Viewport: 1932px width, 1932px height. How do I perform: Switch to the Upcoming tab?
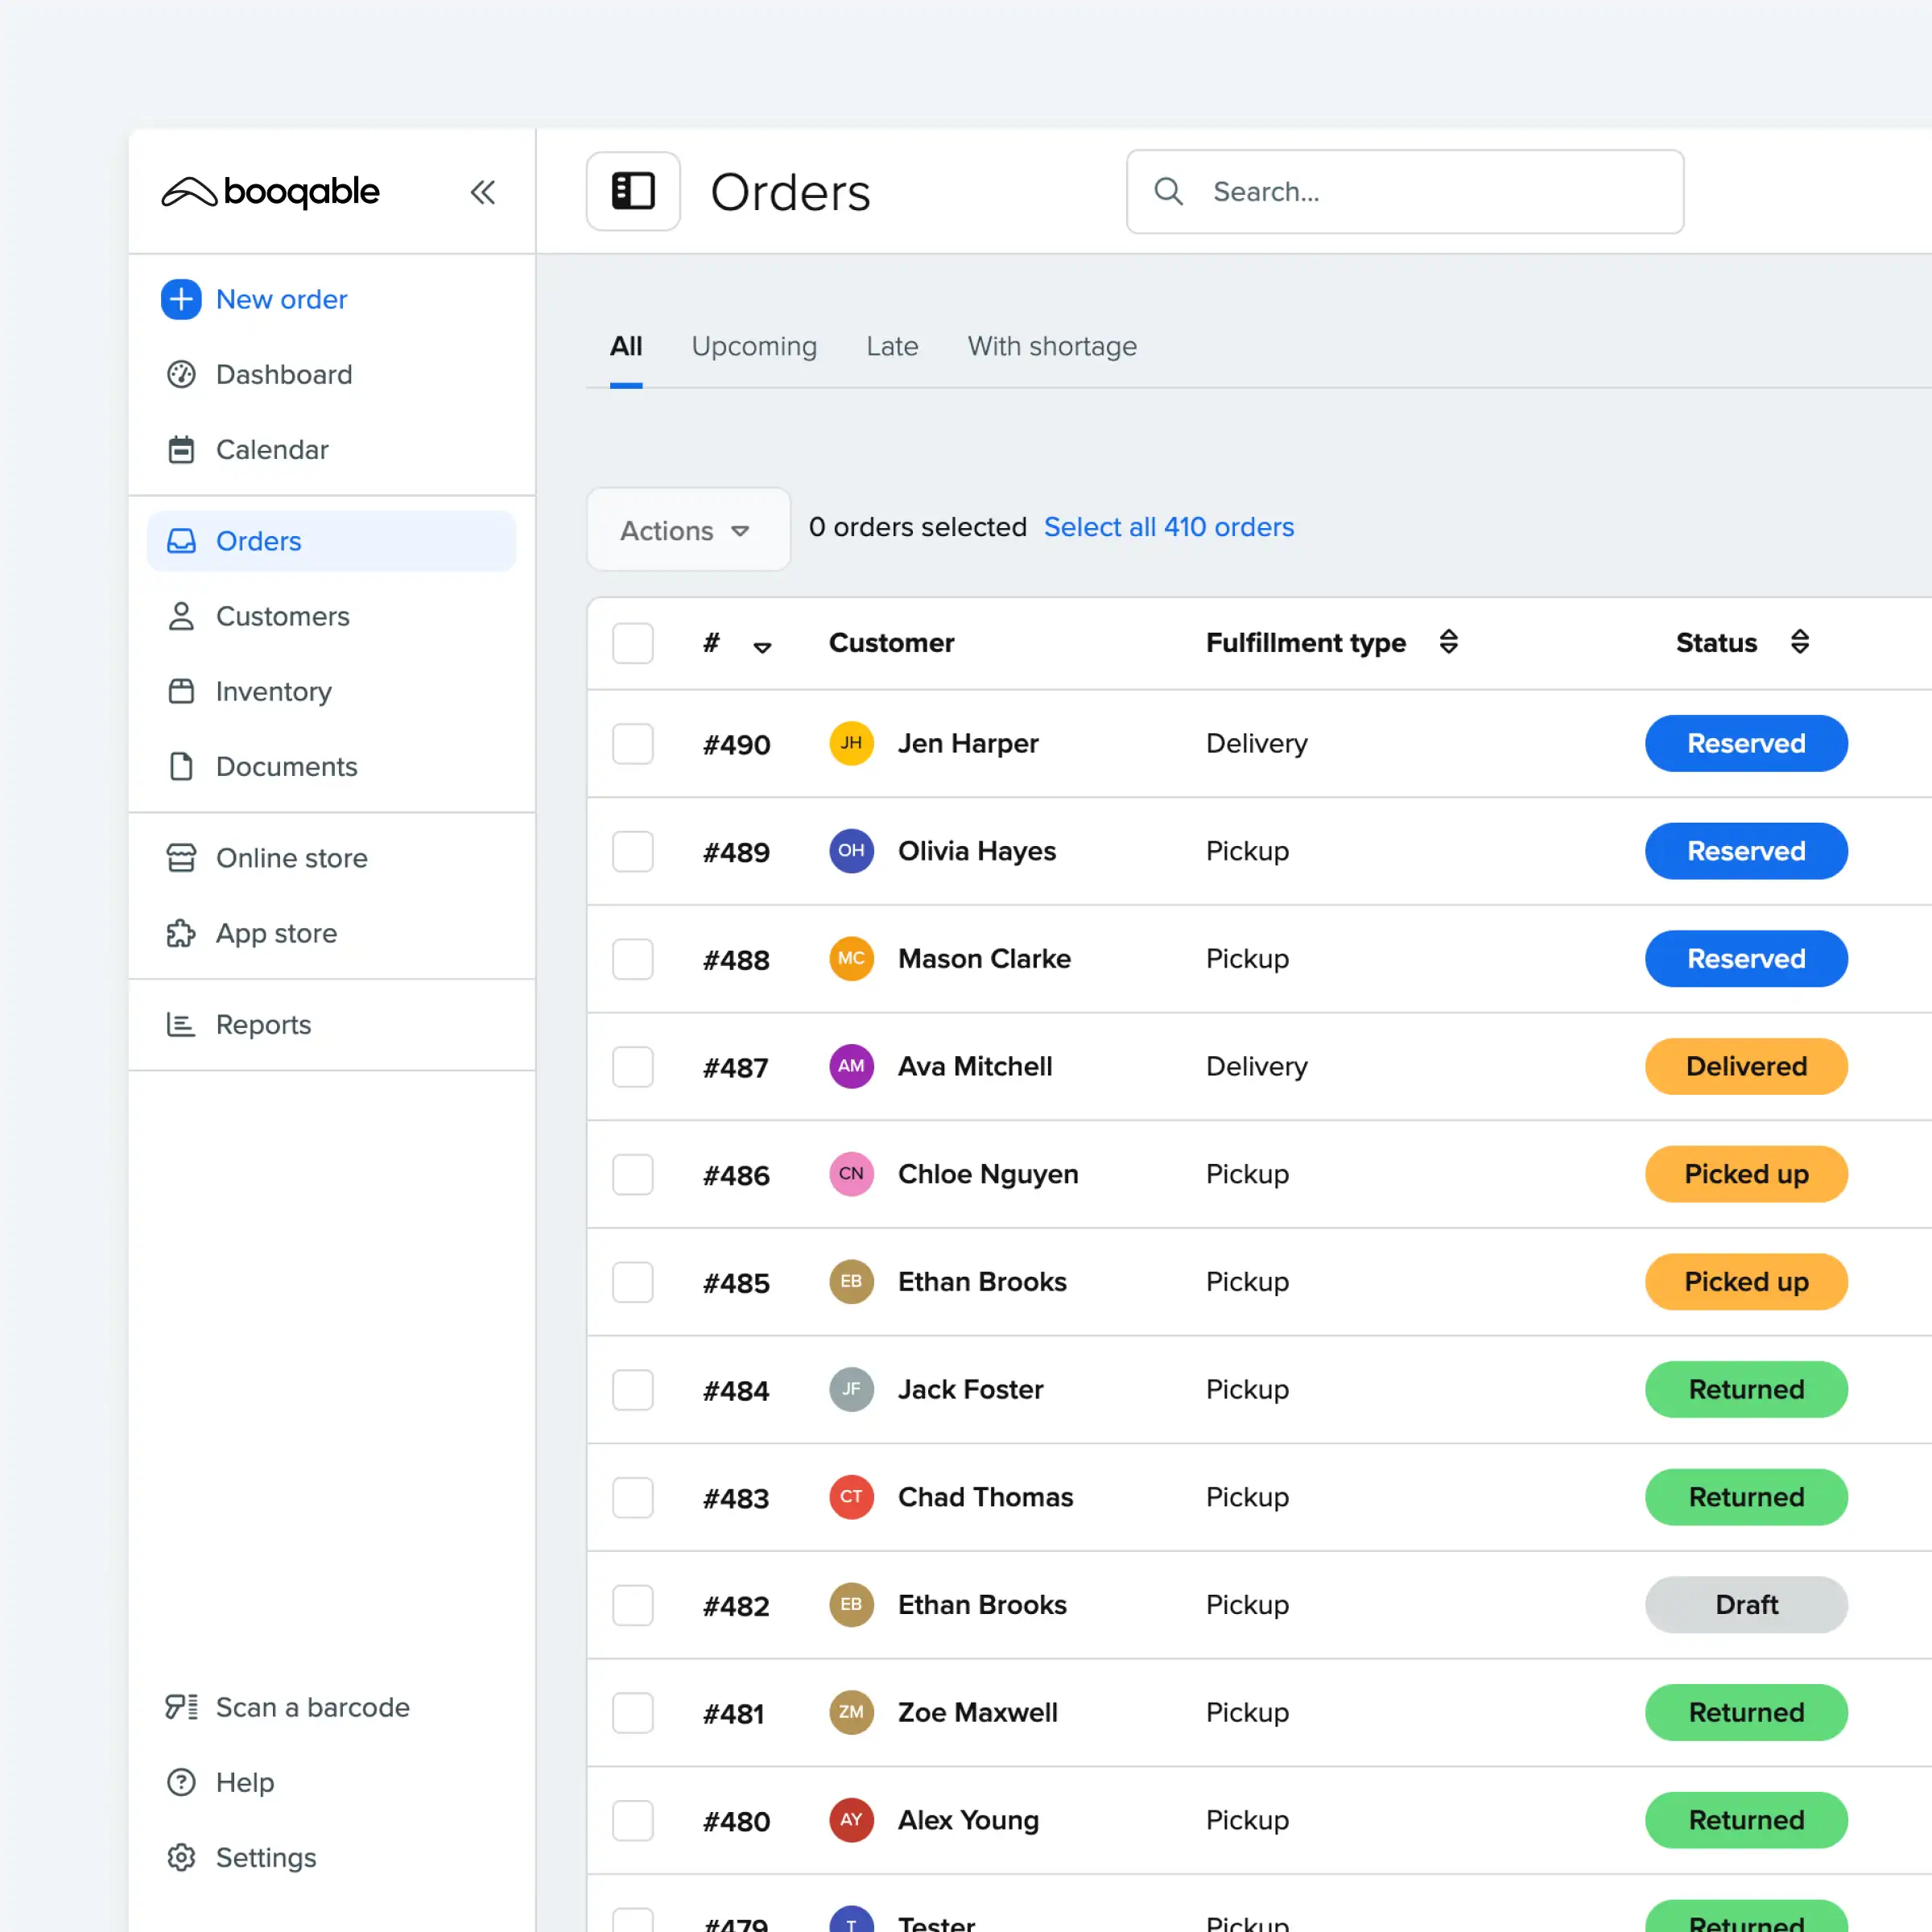click(754, 346)
